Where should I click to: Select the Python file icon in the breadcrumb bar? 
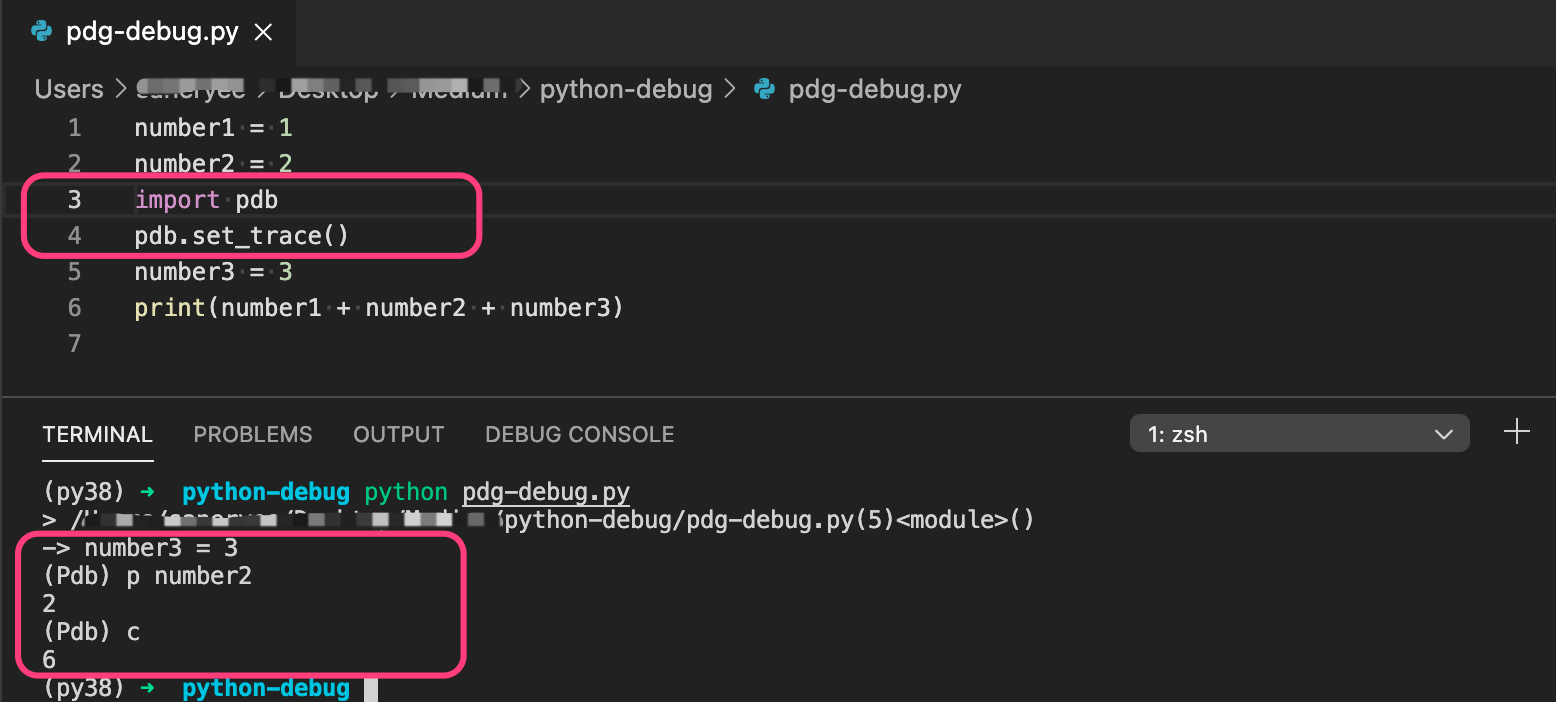click(766, 89)
